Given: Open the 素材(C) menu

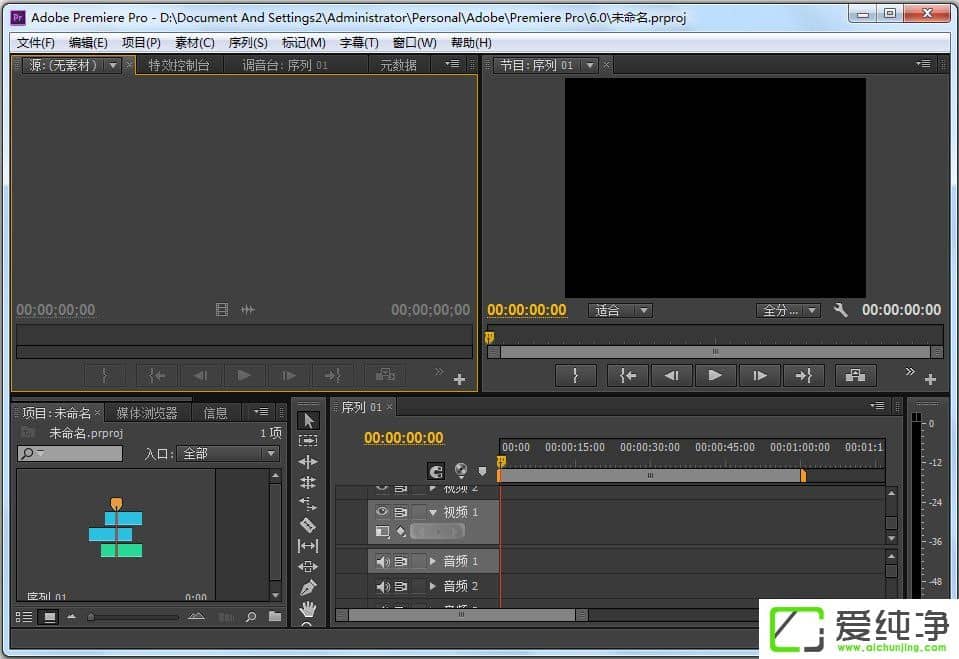Looking at the screenshot, I should (x=194, y=42).
